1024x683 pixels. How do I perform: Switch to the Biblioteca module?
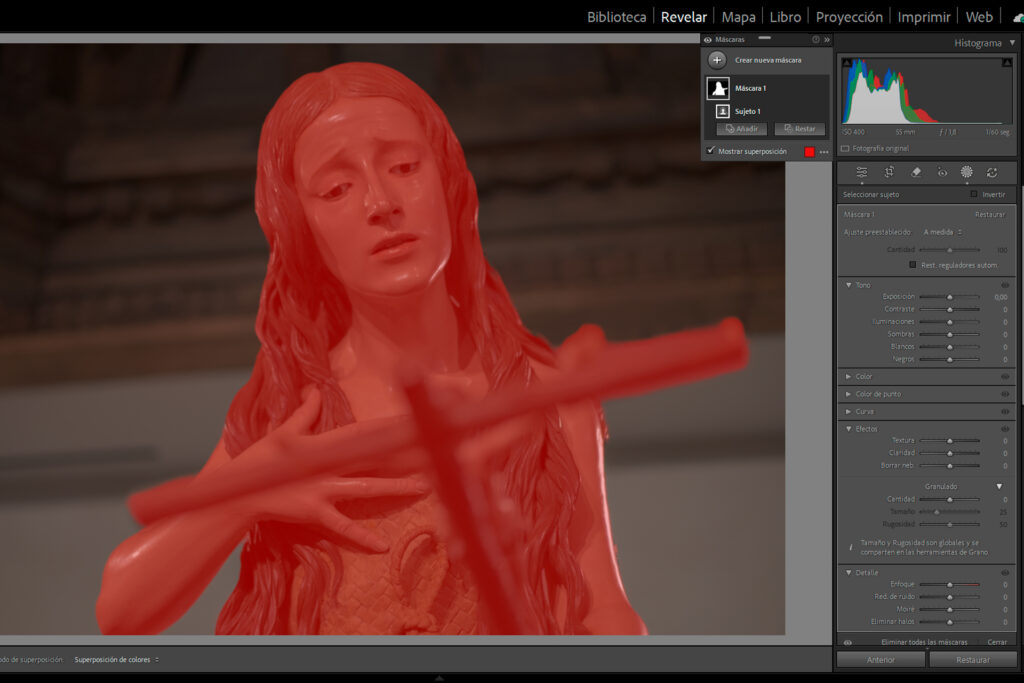pos(616,17)
